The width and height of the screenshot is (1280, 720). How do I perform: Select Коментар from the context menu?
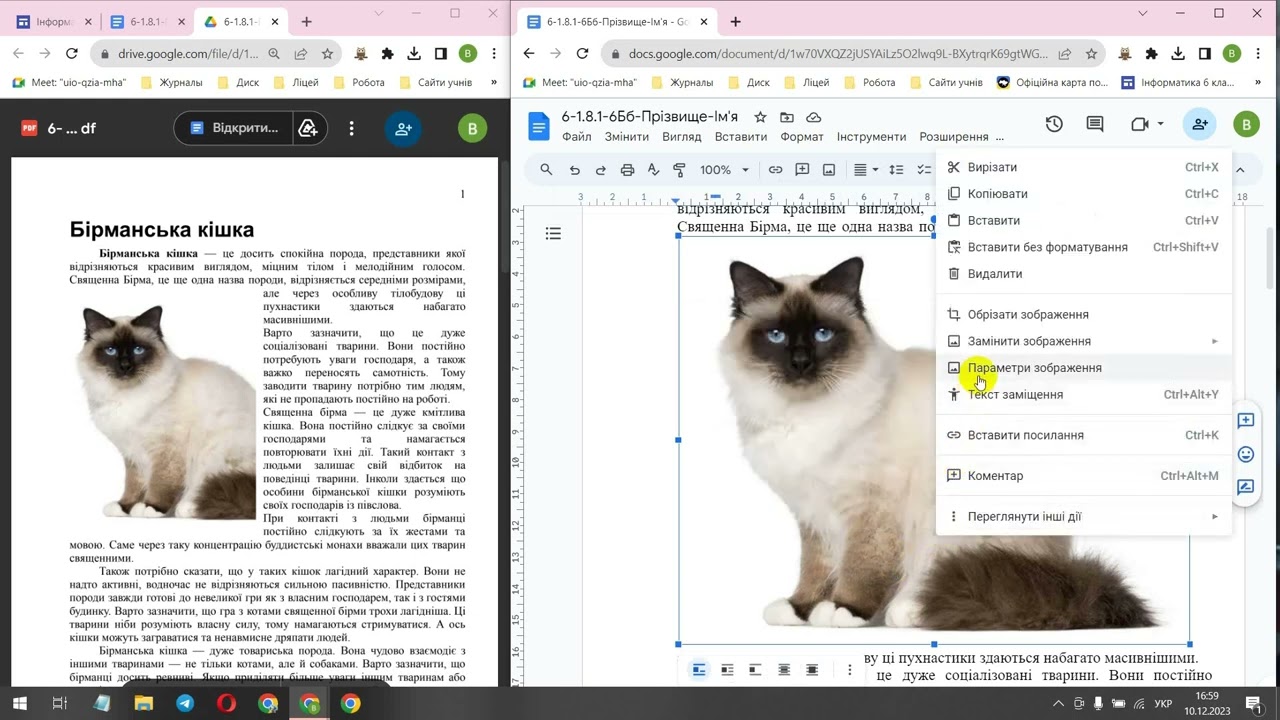click(x=1084, y=476)
